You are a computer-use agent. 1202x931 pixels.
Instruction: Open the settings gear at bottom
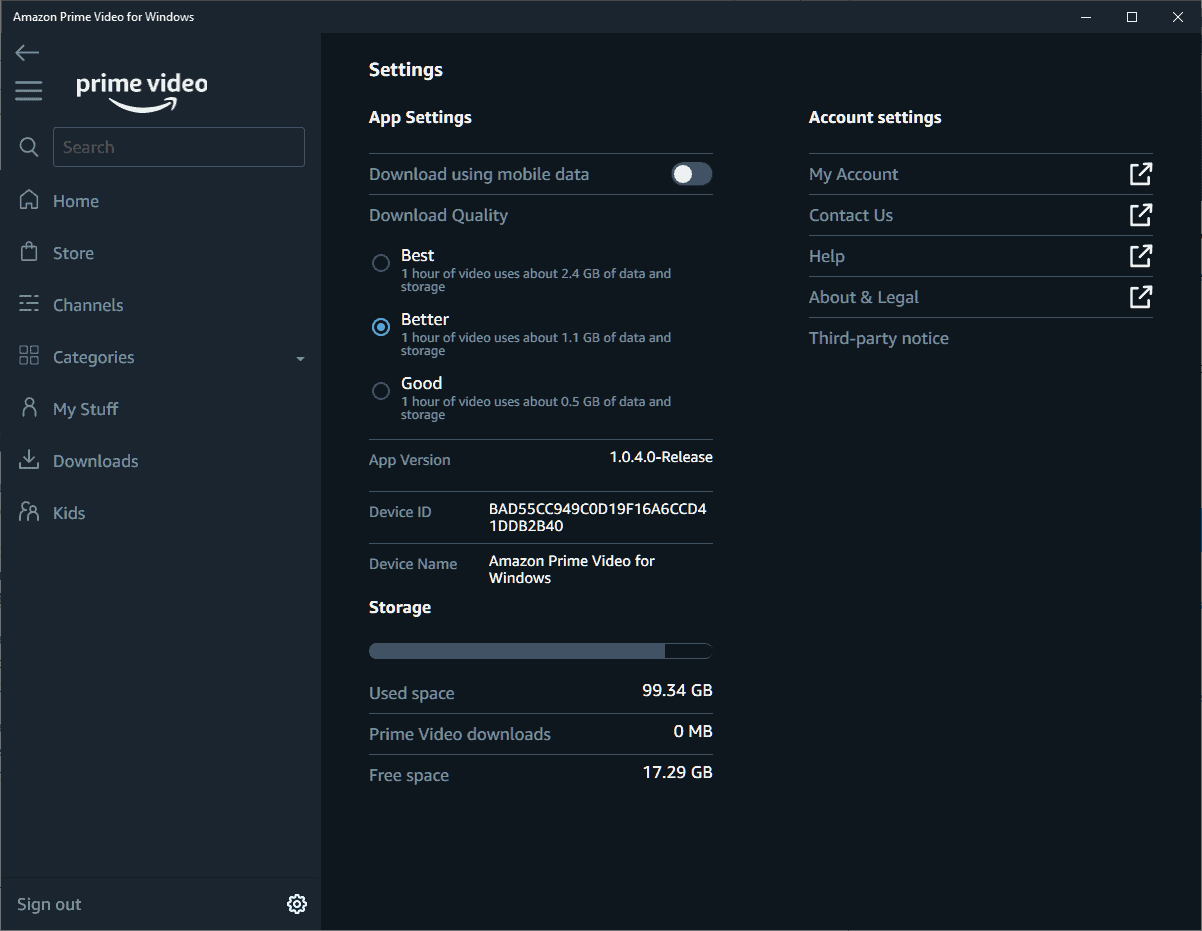tap(296, 903)
